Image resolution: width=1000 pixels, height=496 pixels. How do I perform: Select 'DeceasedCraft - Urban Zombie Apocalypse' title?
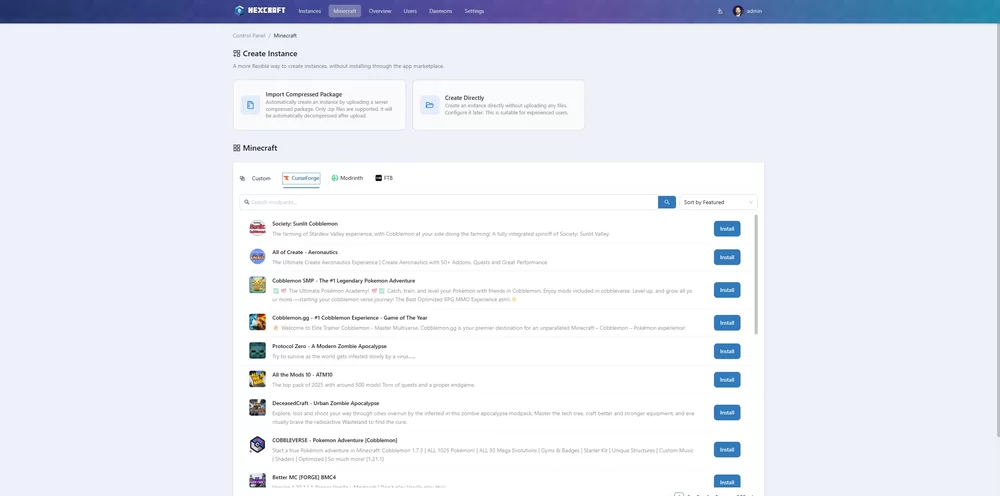[325, 404]
